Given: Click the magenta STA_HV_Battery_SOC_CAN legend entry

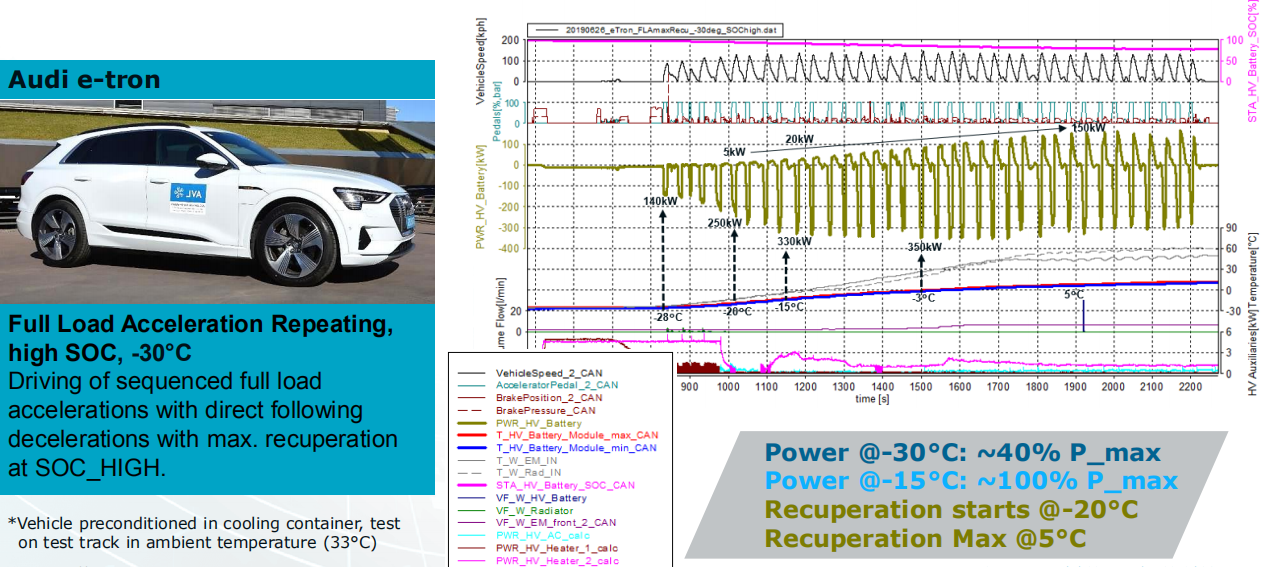Looking at the screenshot, I should click(563, 485).
